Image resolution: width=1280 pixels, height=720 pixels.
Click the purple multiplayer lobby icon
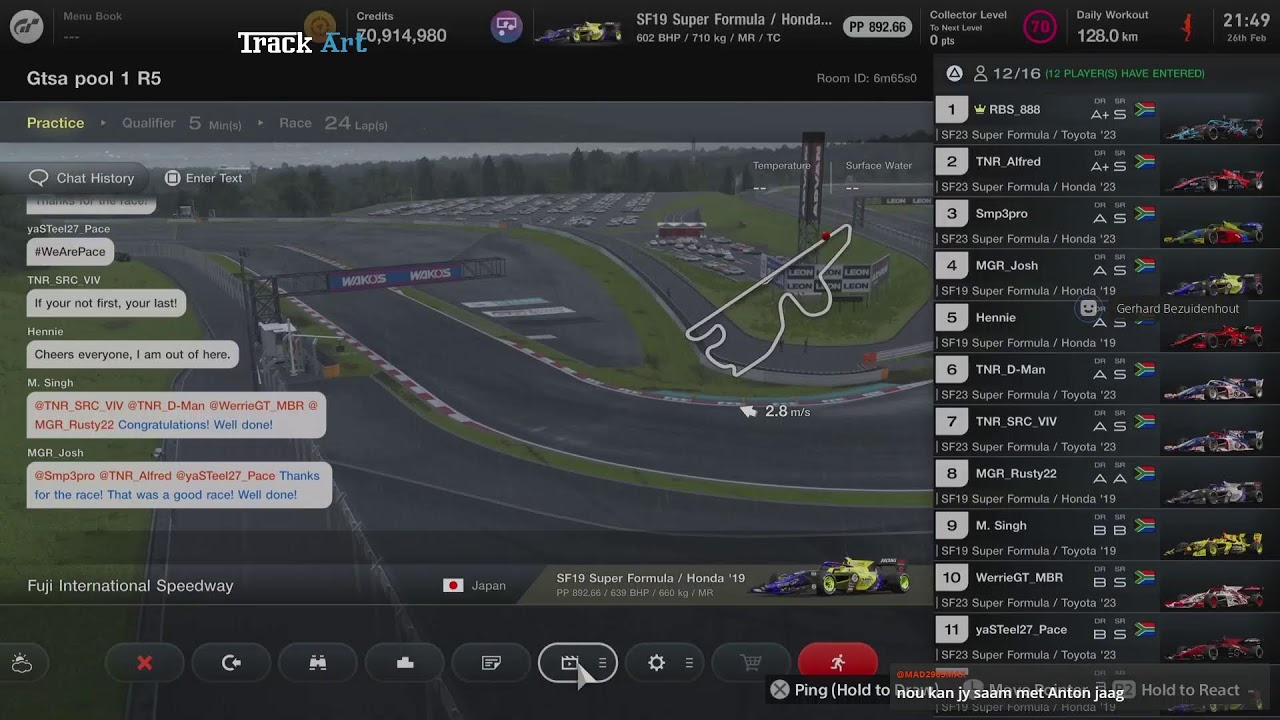tap(507, 26)
